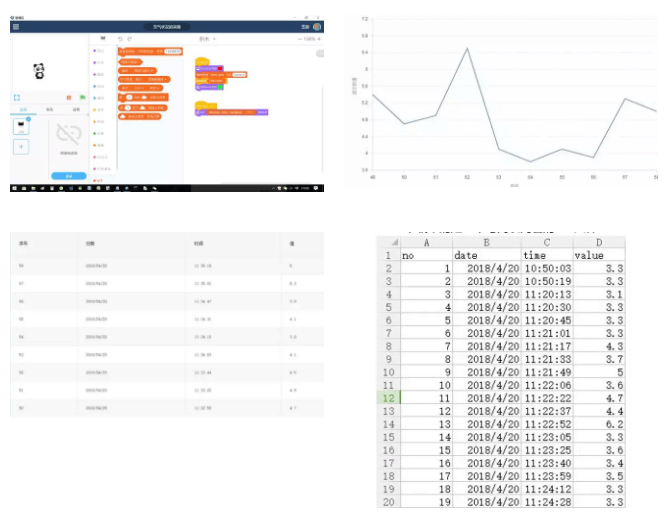
Task: Toggle fullscreen stage icon below the panda
Action: click(x=17, y=98)
